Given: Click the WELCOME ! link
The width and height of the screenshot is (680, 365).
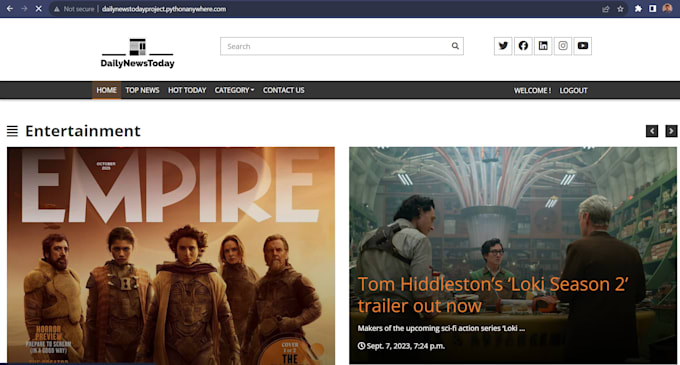Looking at the screenshot, I should pos(533,91).
